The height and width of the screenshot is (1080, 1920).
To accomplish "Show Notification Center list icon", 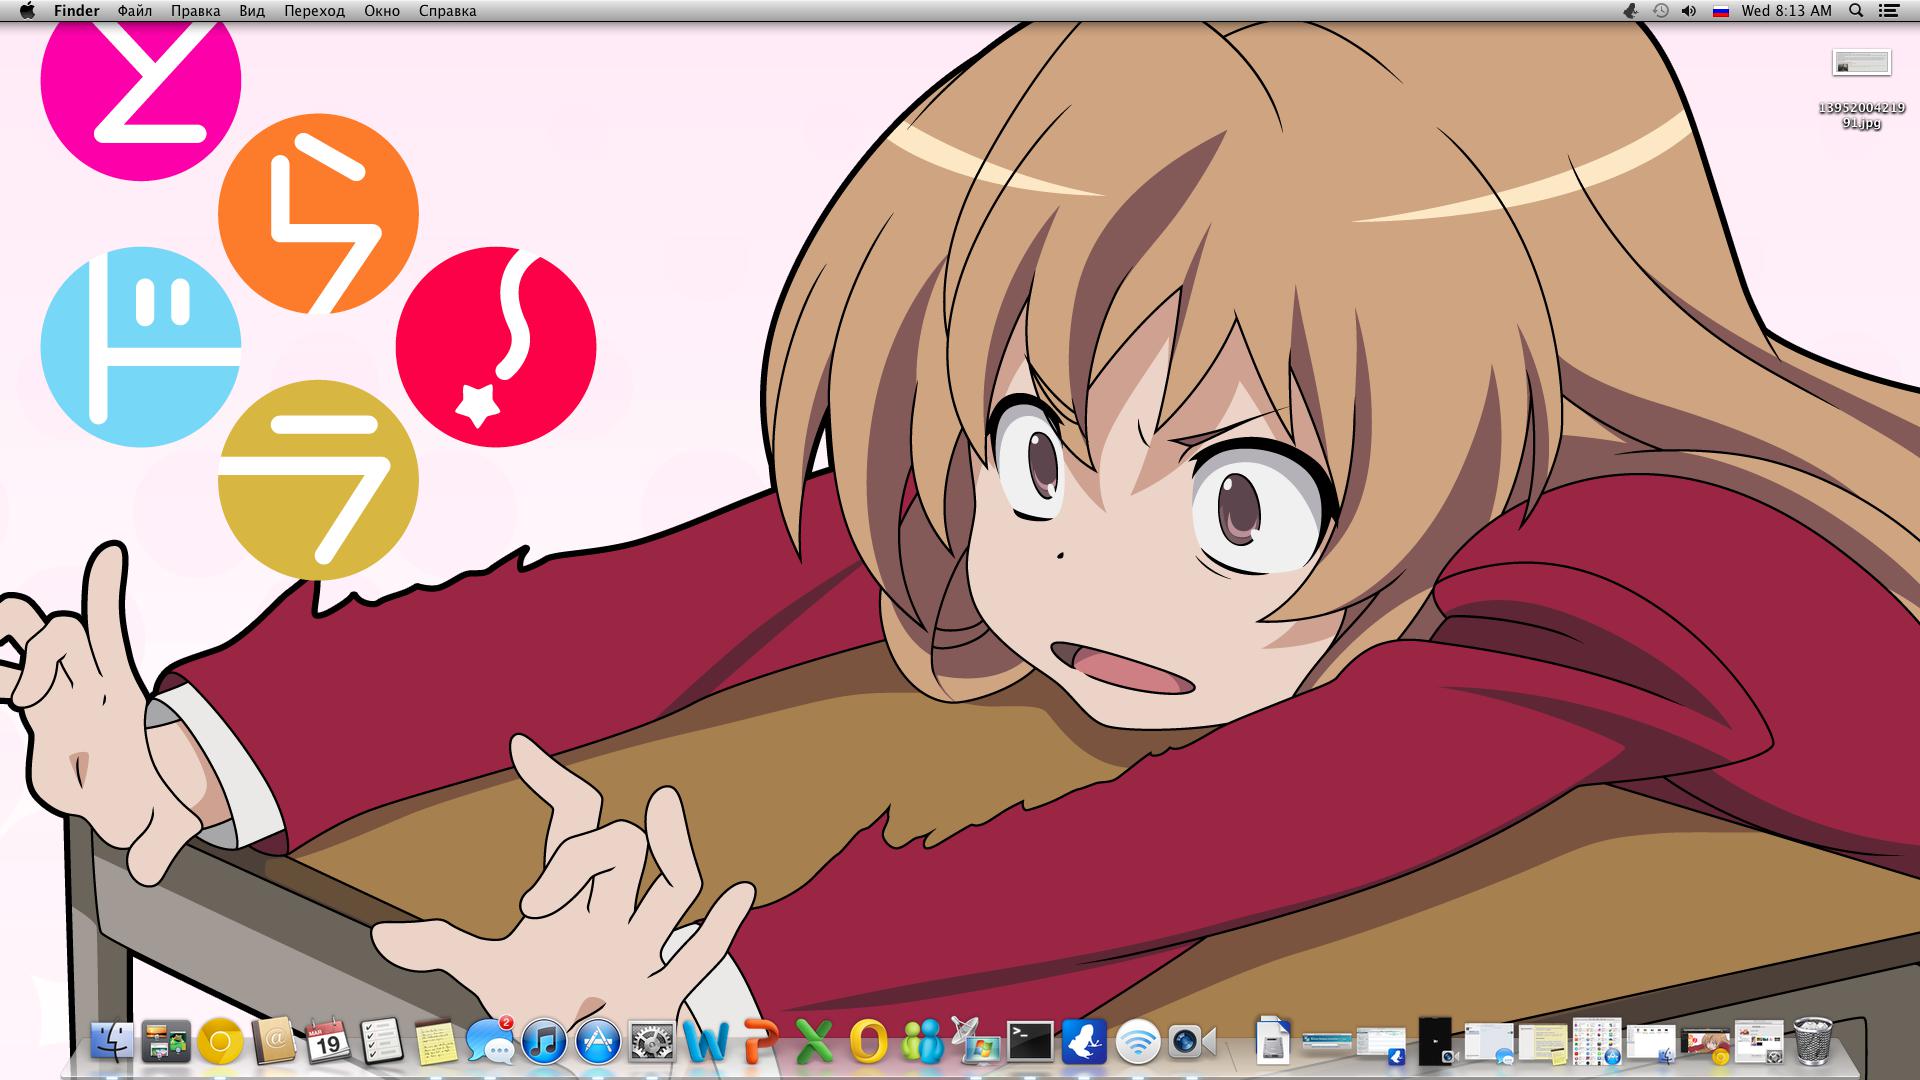I will (x=1889, y=11).
